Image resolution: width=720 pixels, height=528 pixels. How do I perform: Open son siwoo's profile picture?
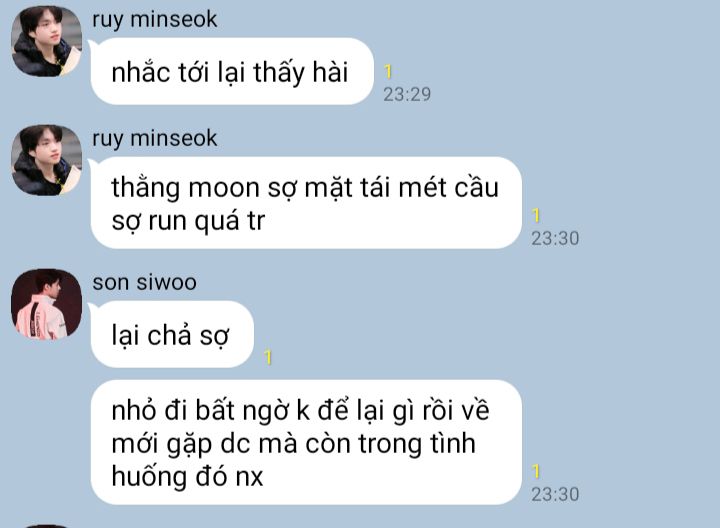(46, 304)
